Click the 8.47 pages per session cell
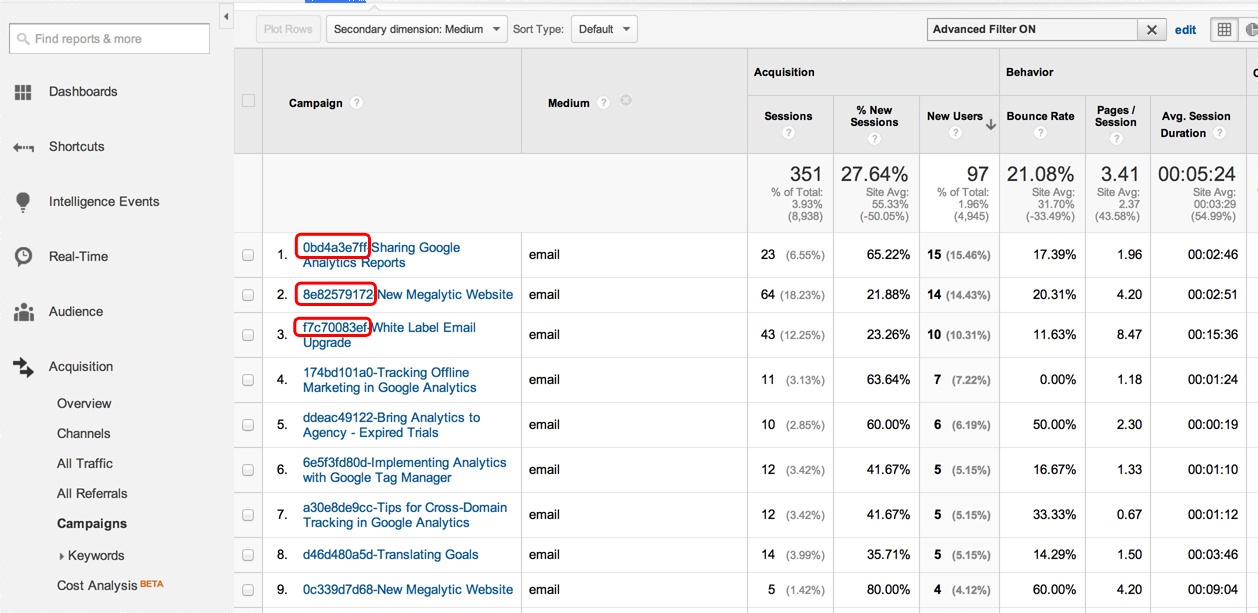The height and width of the screenshot is (613, 1258). (1129, 335)
